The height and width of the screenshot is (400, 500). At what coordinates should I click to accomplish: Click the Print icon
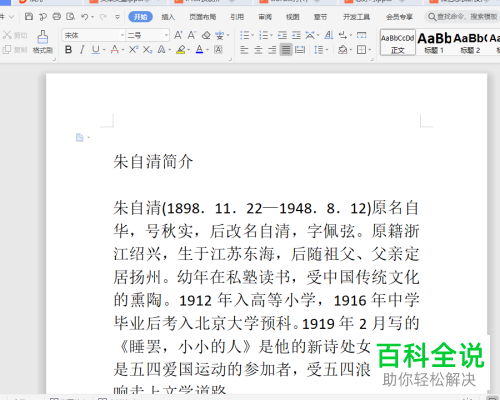[x=57, y=16]
